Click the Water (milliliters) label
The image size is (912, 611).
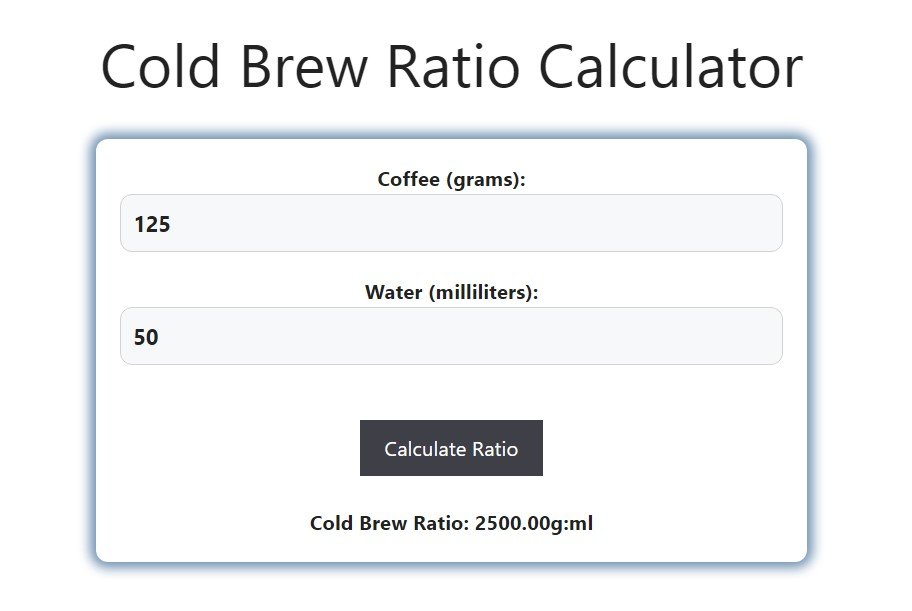click(452, 292)
